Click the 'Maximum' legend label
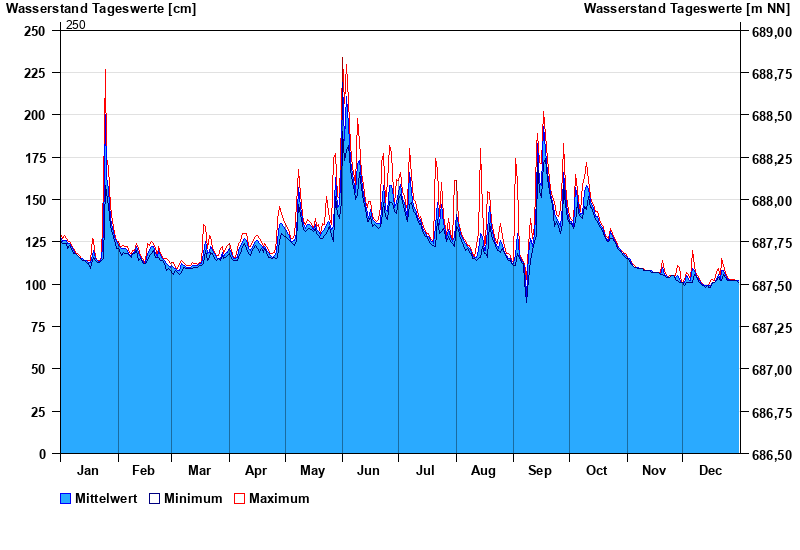 (x=279, y=498)
